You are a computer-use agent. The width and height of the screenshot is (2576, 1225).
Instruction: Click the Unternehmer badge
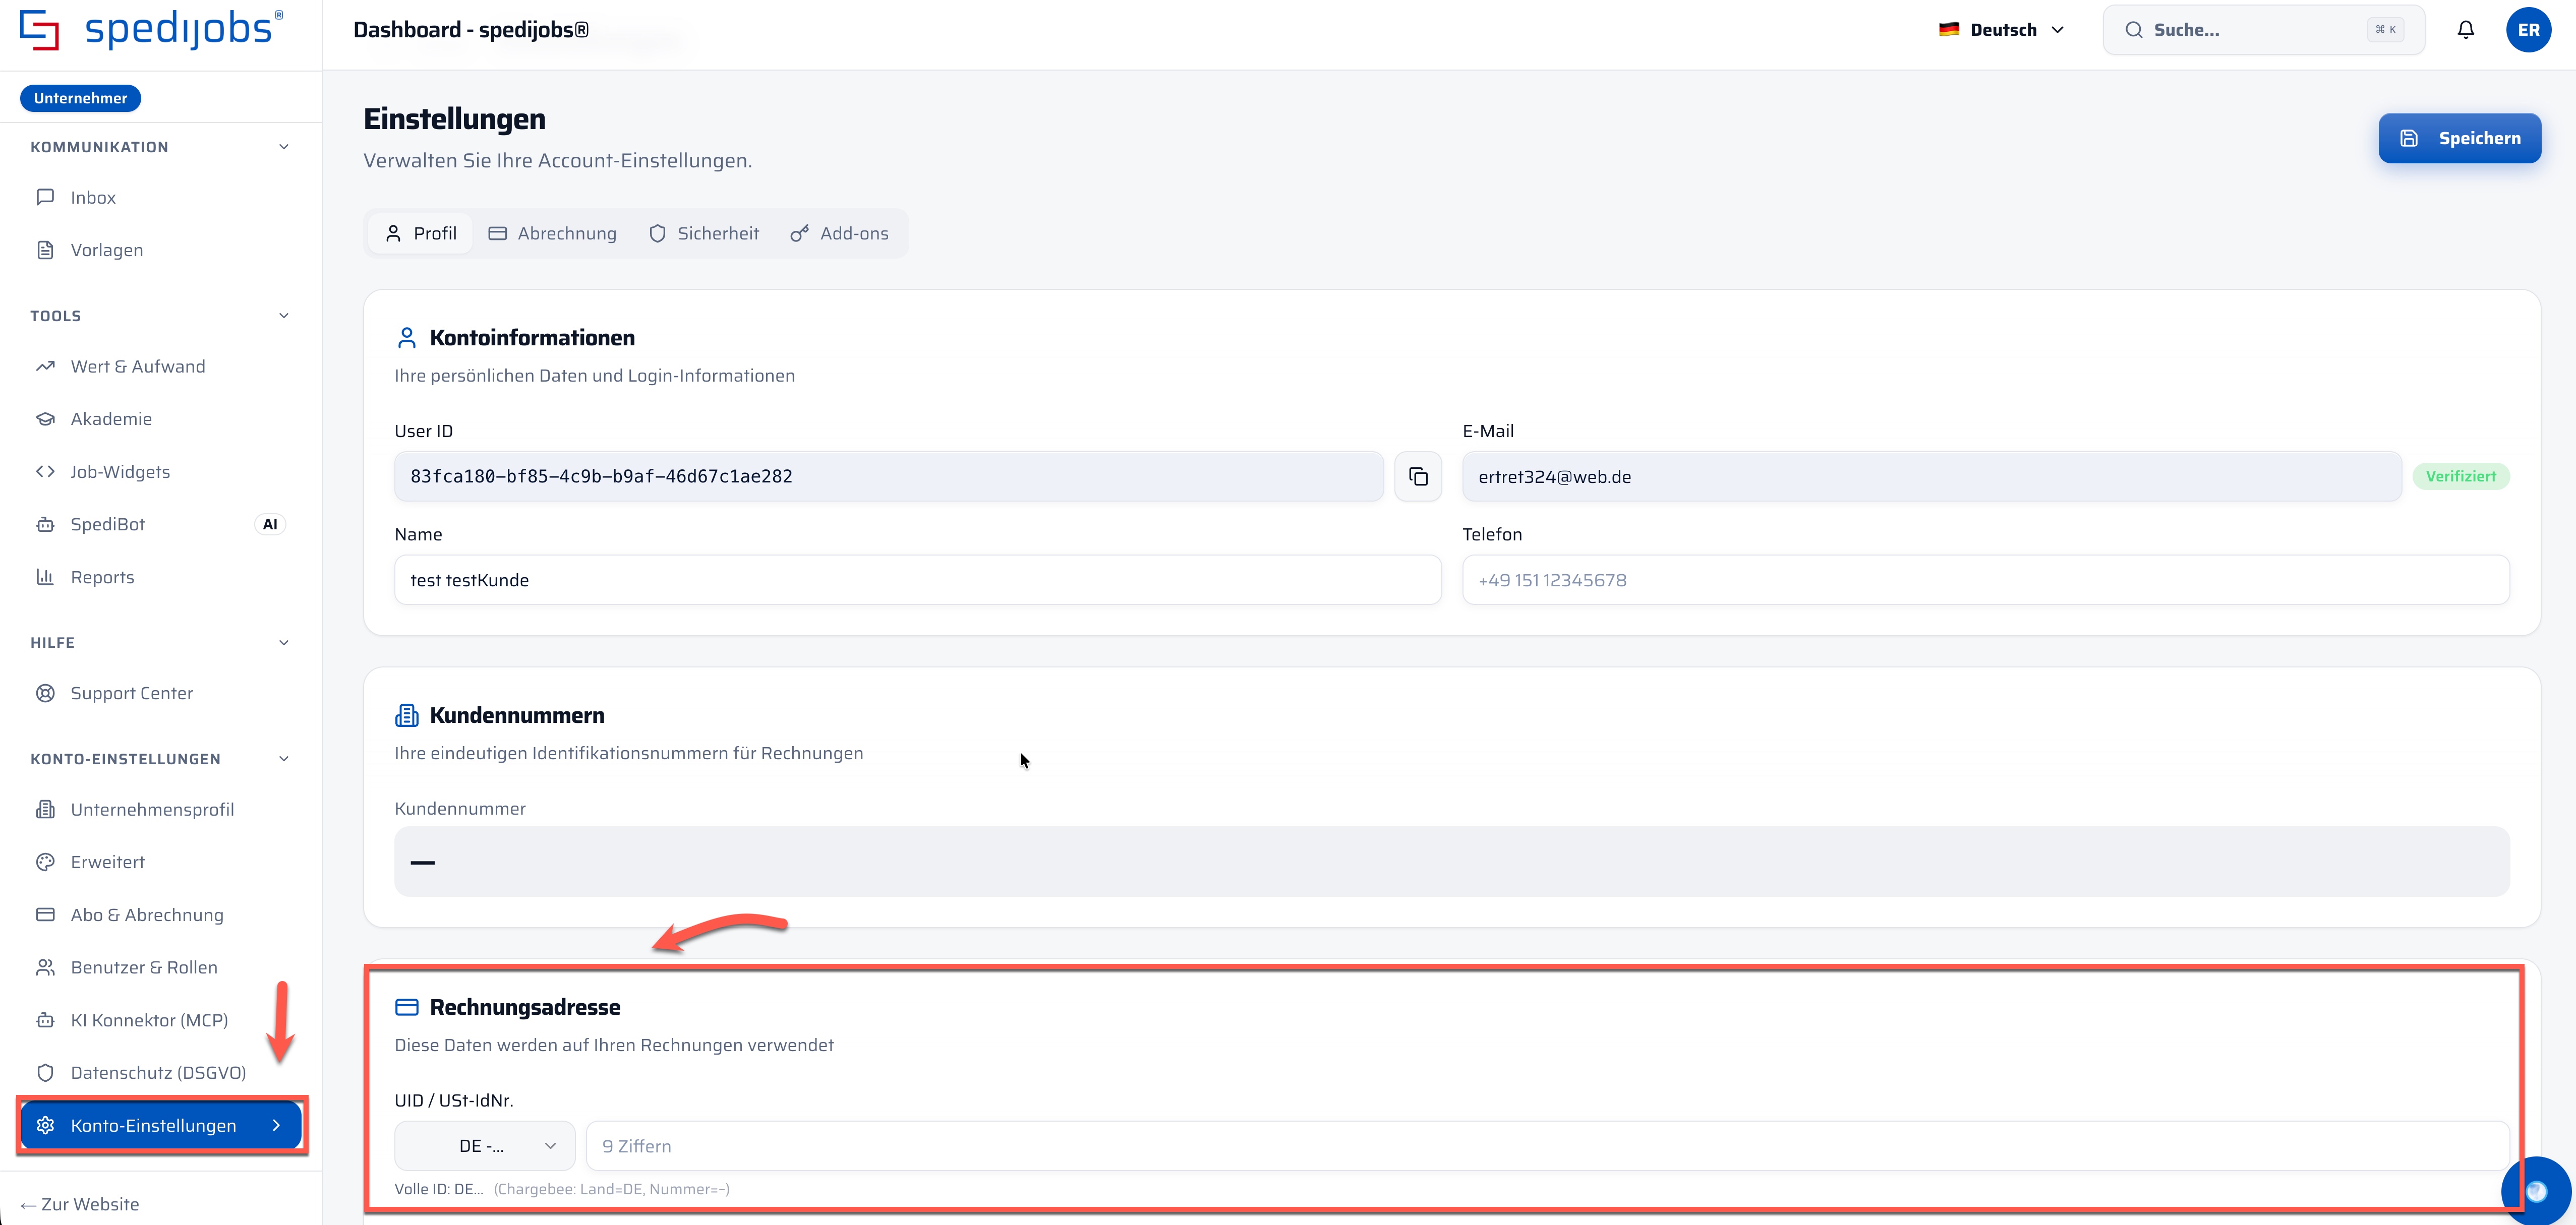(x=80, y=98)
